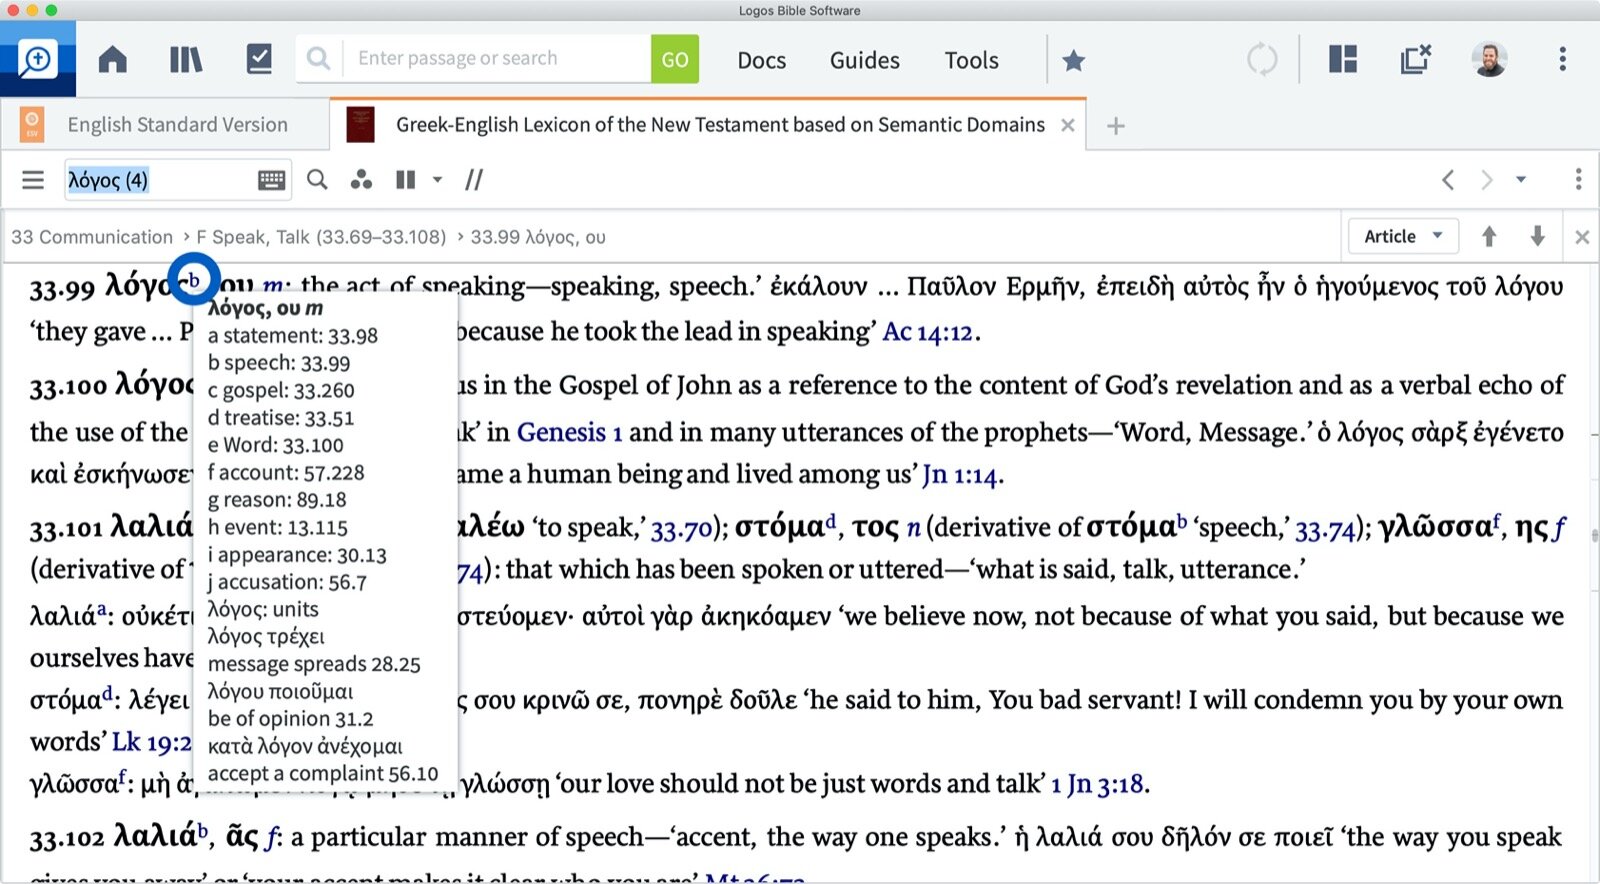Follow the 33.74 link after 'speech'

(x=1325, y=530)
